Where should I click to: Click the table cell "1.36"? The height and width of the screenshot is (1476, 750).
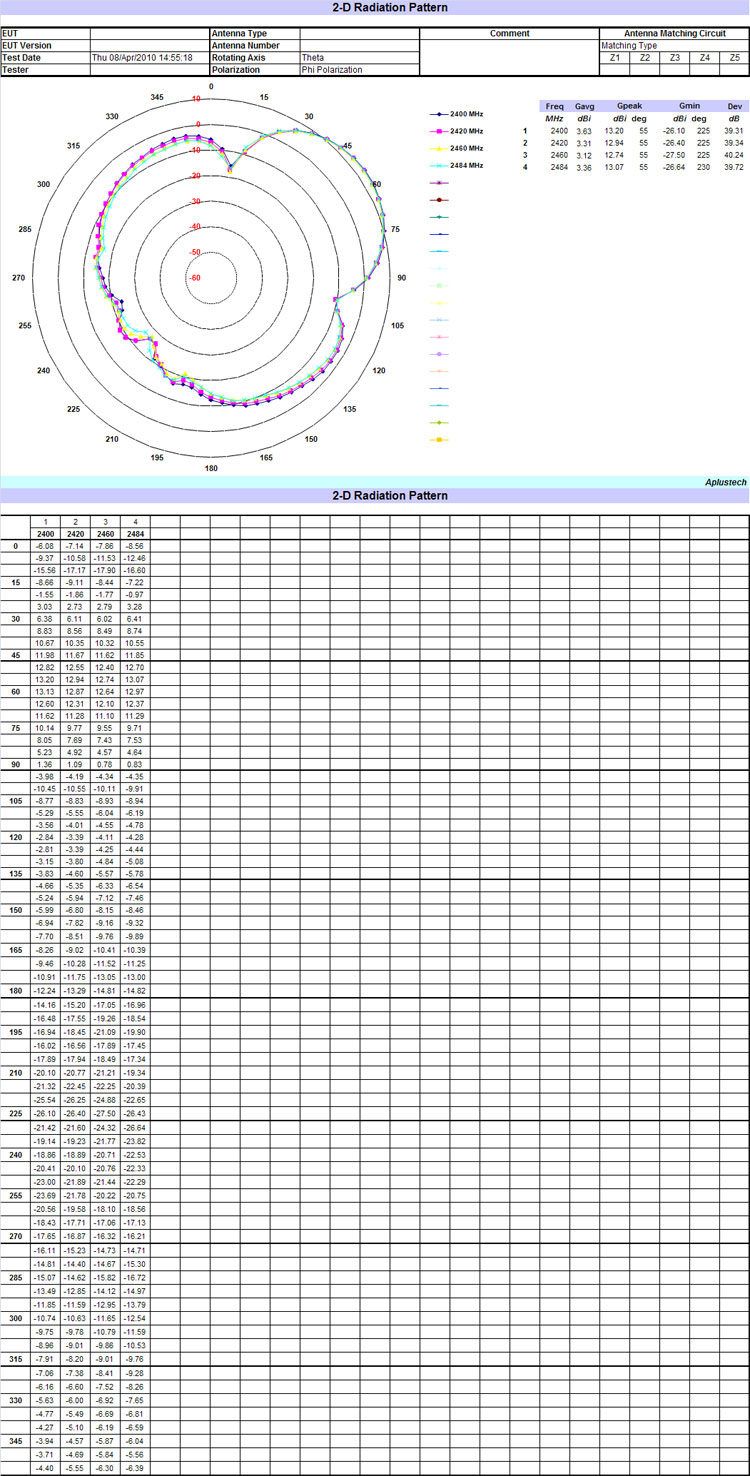pyautogui.click(x=45, y=764)
